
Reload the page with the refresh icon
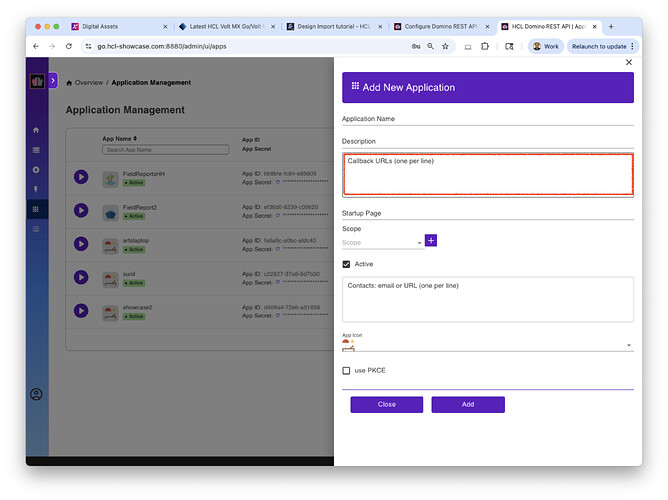69,46
